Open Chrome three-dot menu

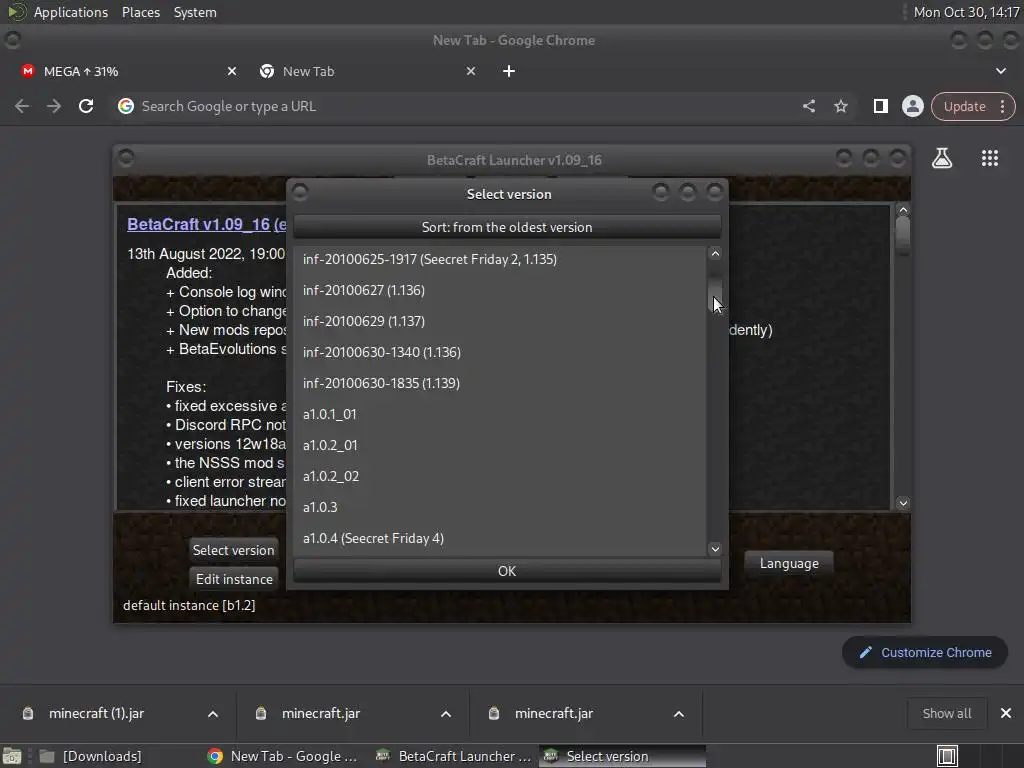[x=1002, y=106]
